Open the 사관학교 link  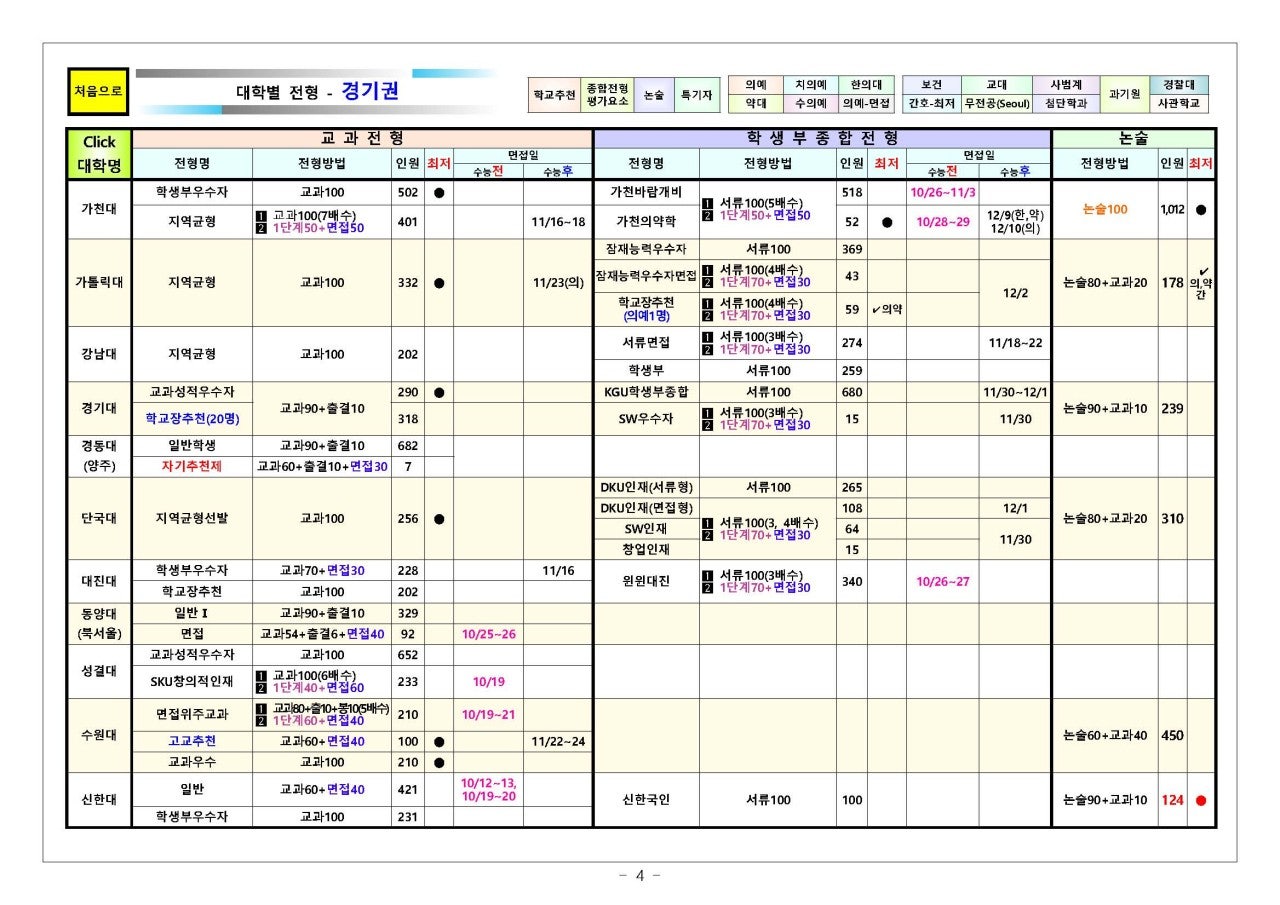tap(1178, 103)
